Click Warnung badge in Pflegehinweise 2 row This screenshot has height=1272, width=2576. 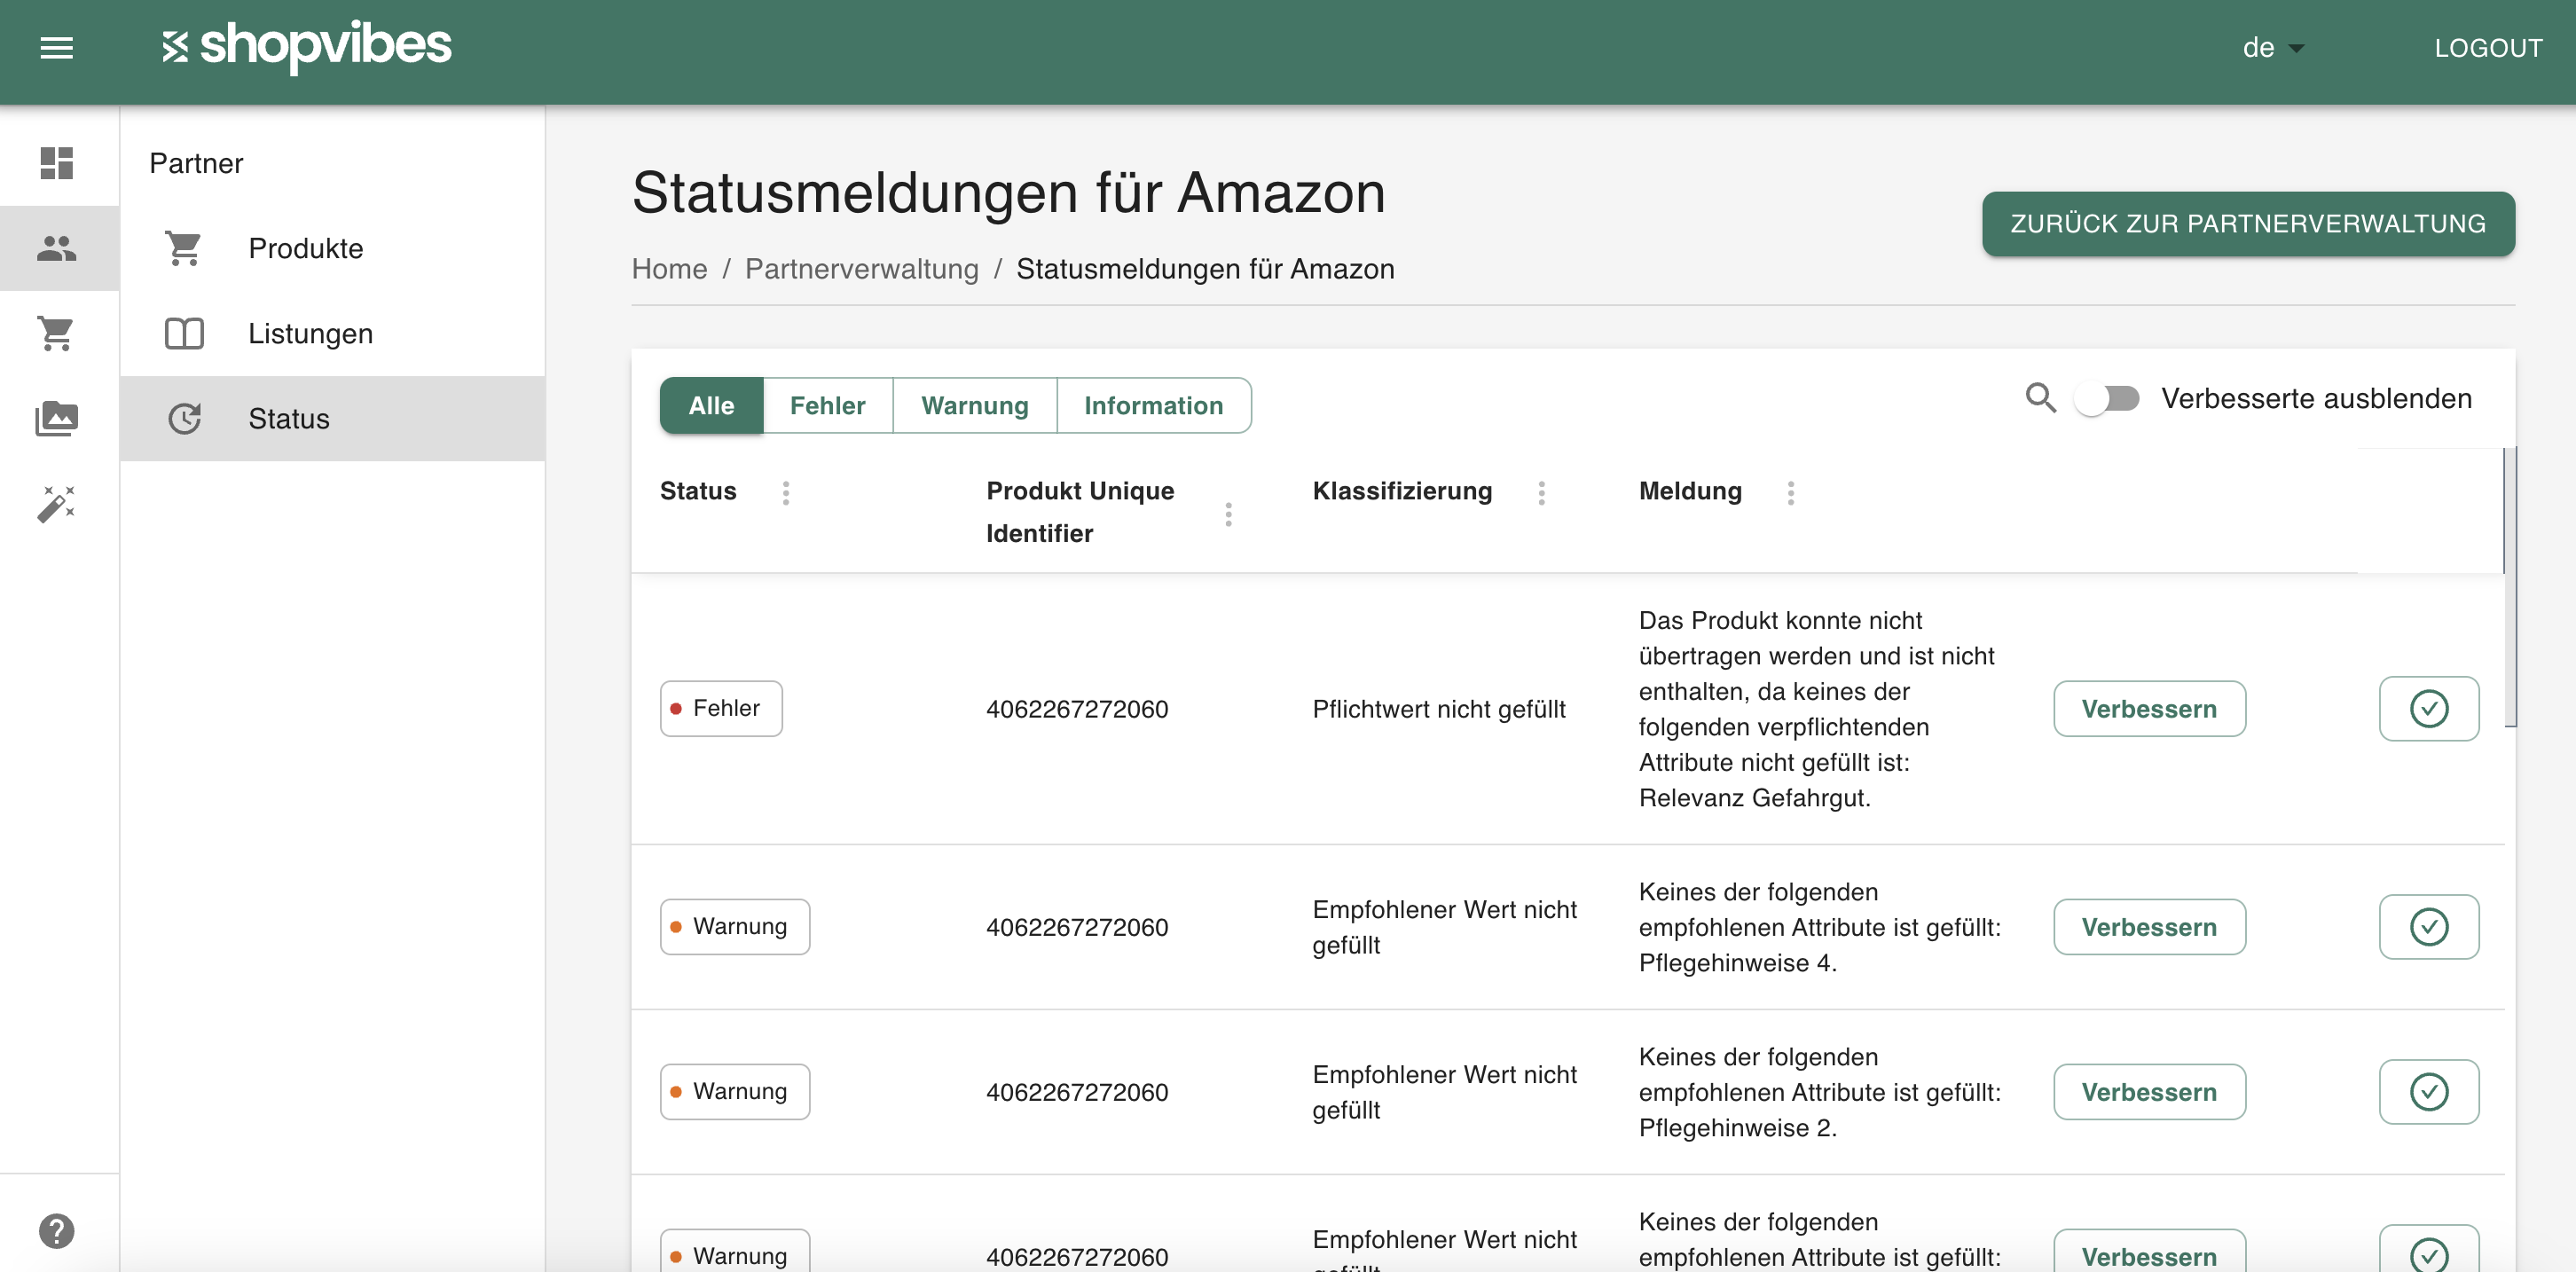pos(735,1091)
